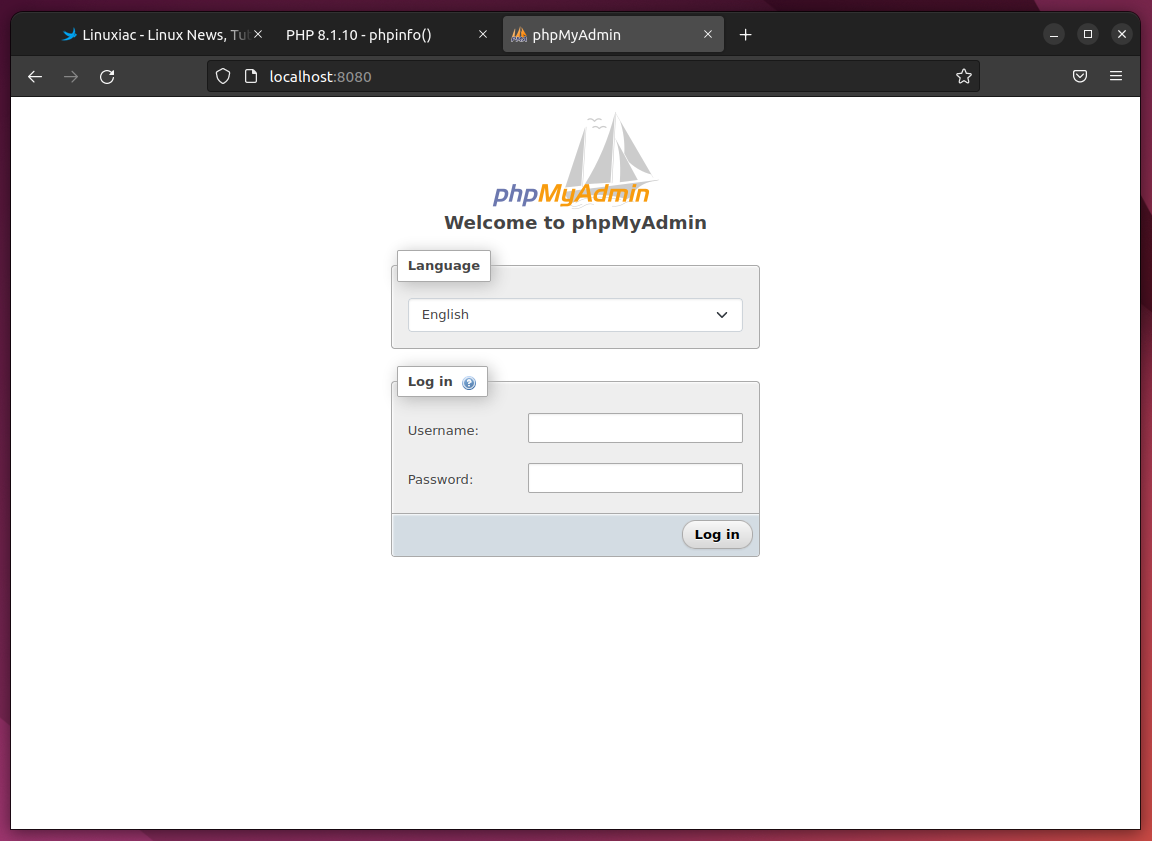Open a new browser tab
The width and height of the screenshot is (1152, 841).
click(746, 35)
